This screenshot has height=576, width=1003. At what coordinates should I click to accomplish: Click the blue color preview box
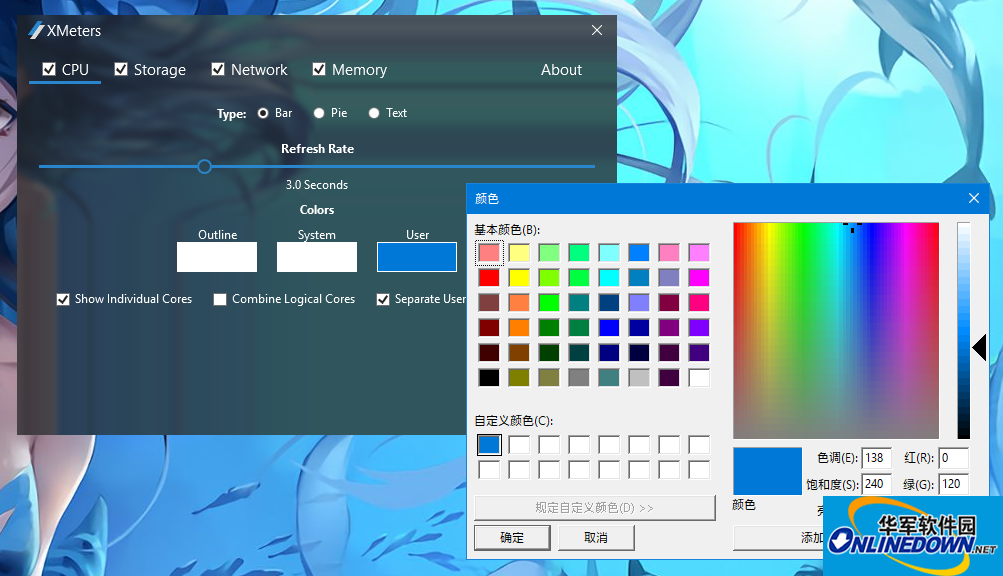[767, 471]
